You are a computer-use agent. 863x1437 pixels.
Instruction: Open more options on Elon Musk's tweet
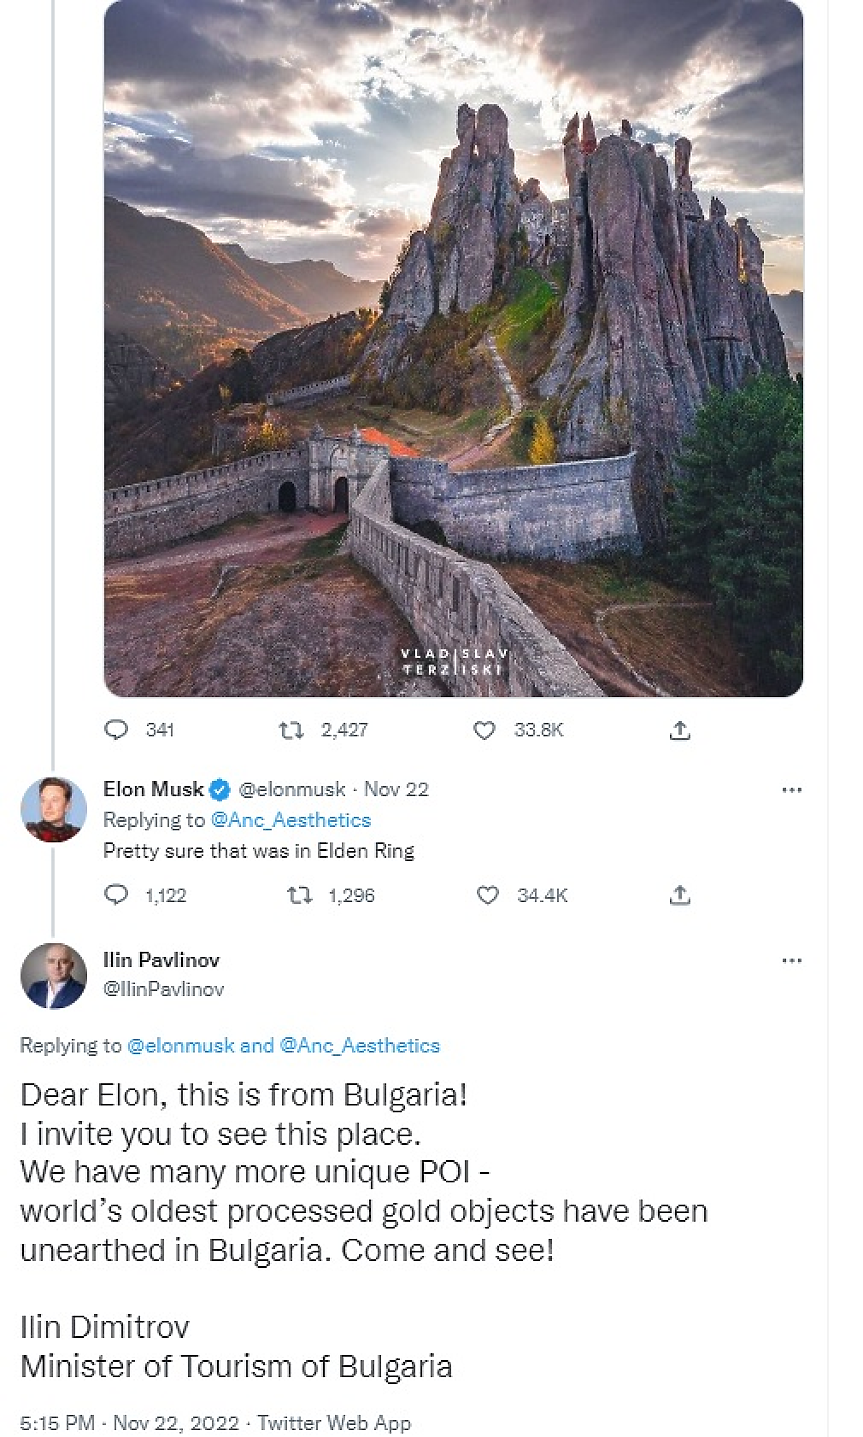(x=792, y=790)
